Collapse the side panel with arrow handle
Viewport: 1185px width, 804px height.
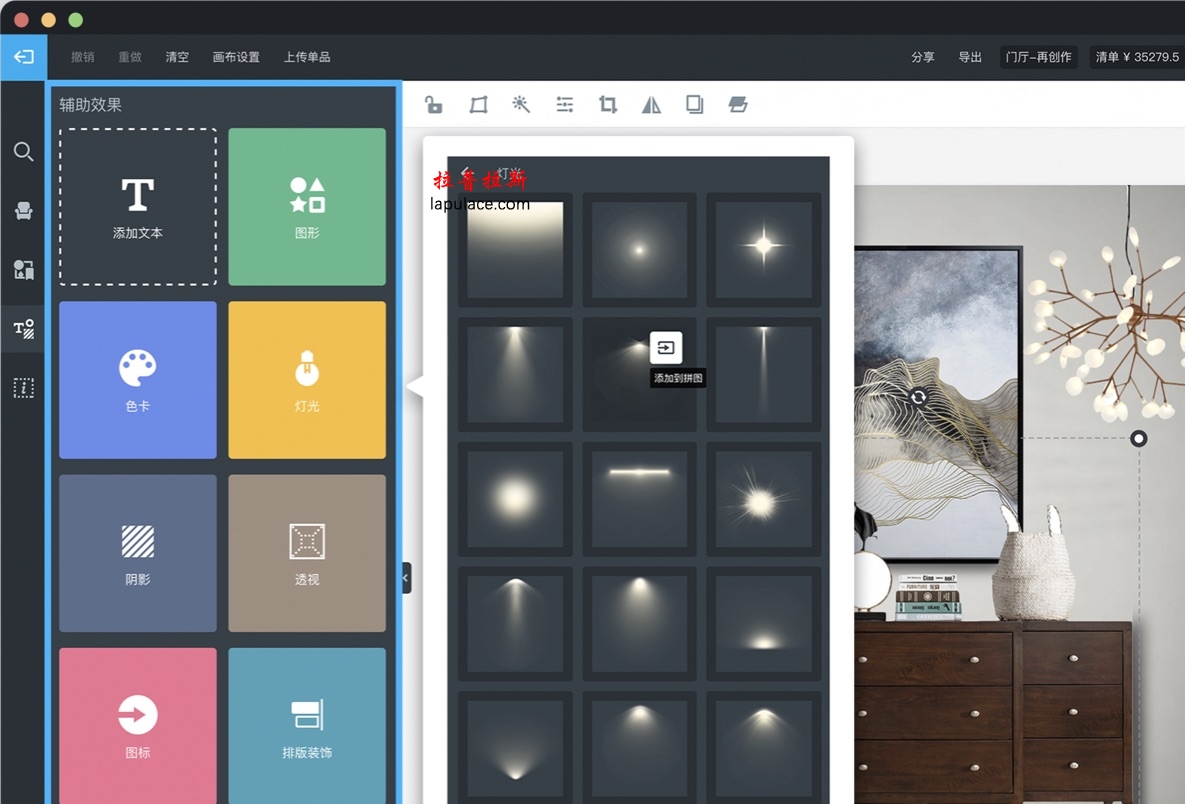click(406, 578)
